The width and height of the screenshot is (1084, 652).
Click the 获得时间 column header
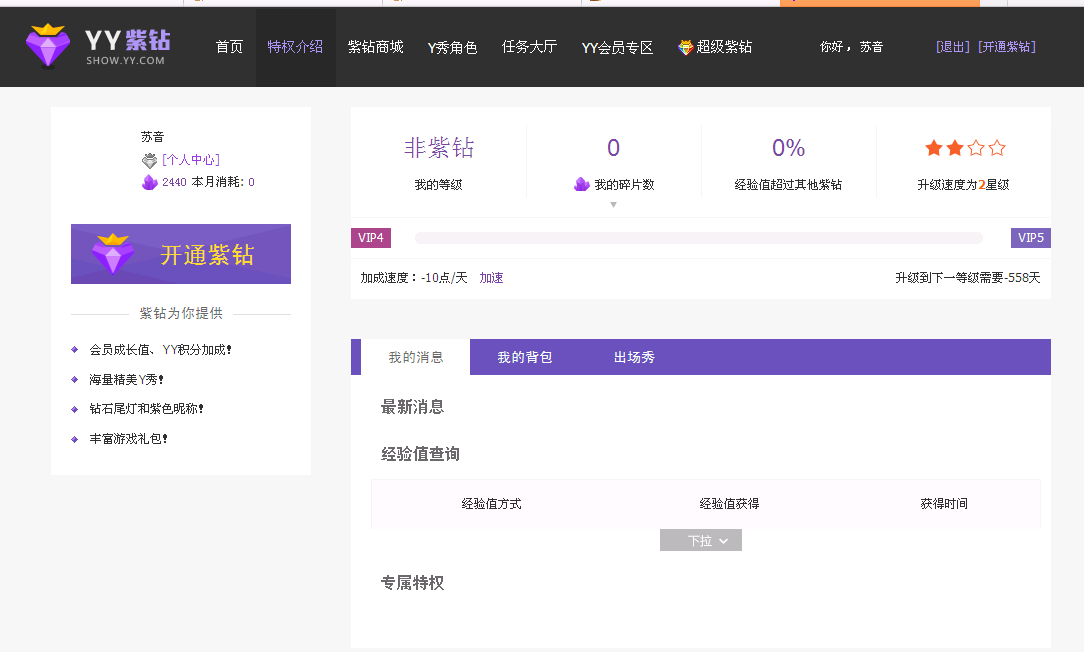point(944,503)
